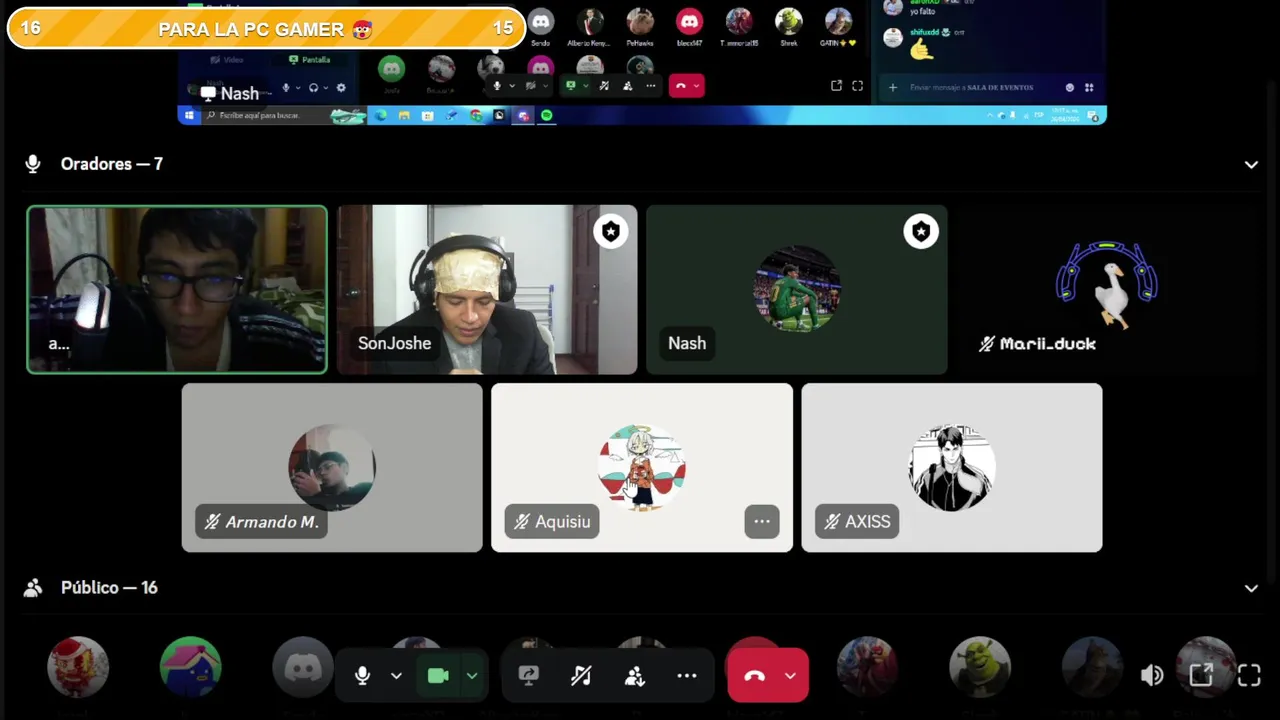Click headphones icon in shared user panel

point(314,88)
